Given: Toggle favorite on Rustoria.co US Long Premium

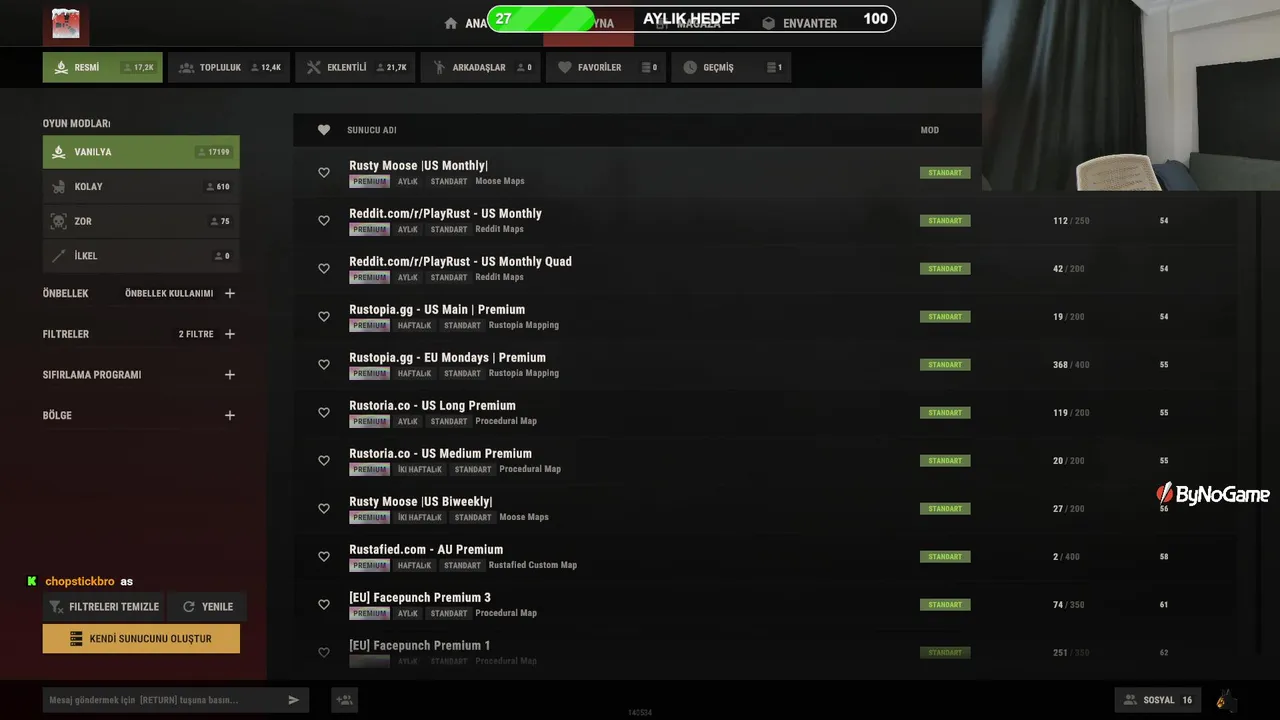Looking at the screenshot, I should click(324, 413).
